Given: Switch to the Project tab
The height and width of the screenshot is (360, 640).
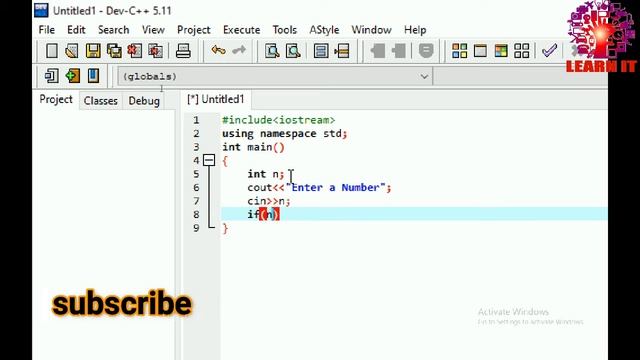Looking at the screenshot, I should [x=56, y=100].
